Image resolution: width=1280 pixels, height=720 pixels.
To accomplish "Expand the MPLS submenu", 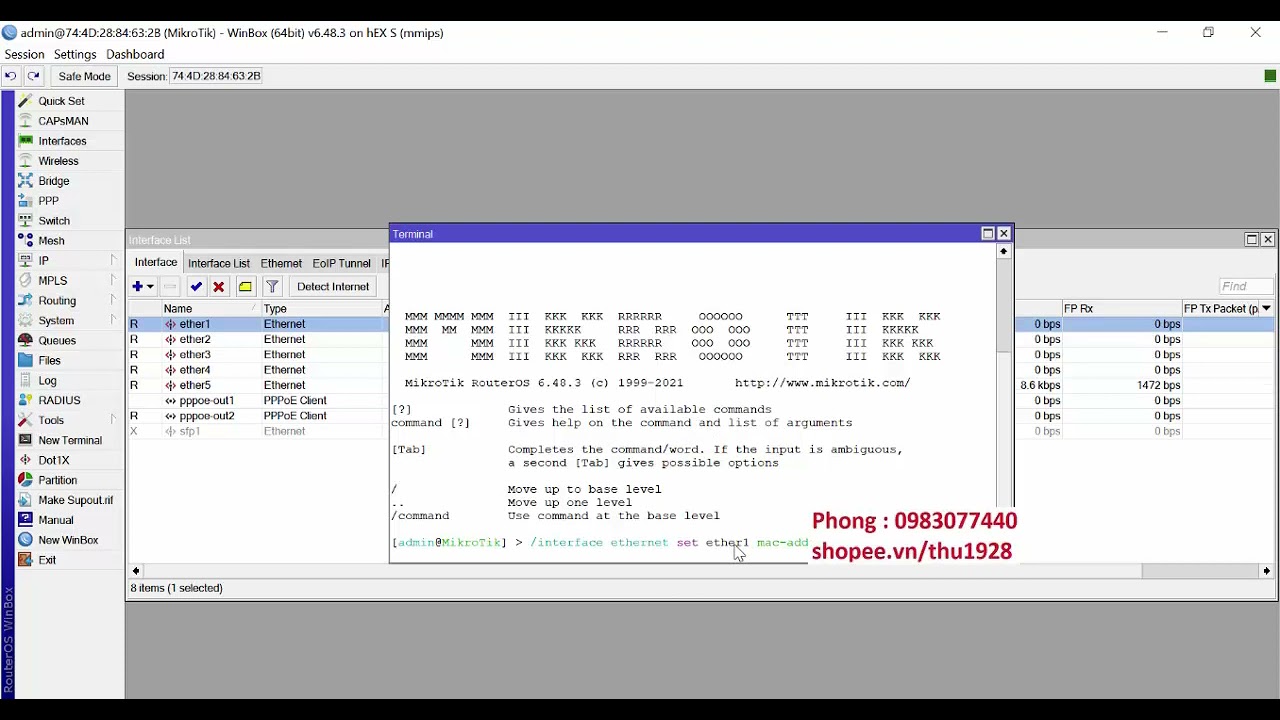I will tap(113, 280).
